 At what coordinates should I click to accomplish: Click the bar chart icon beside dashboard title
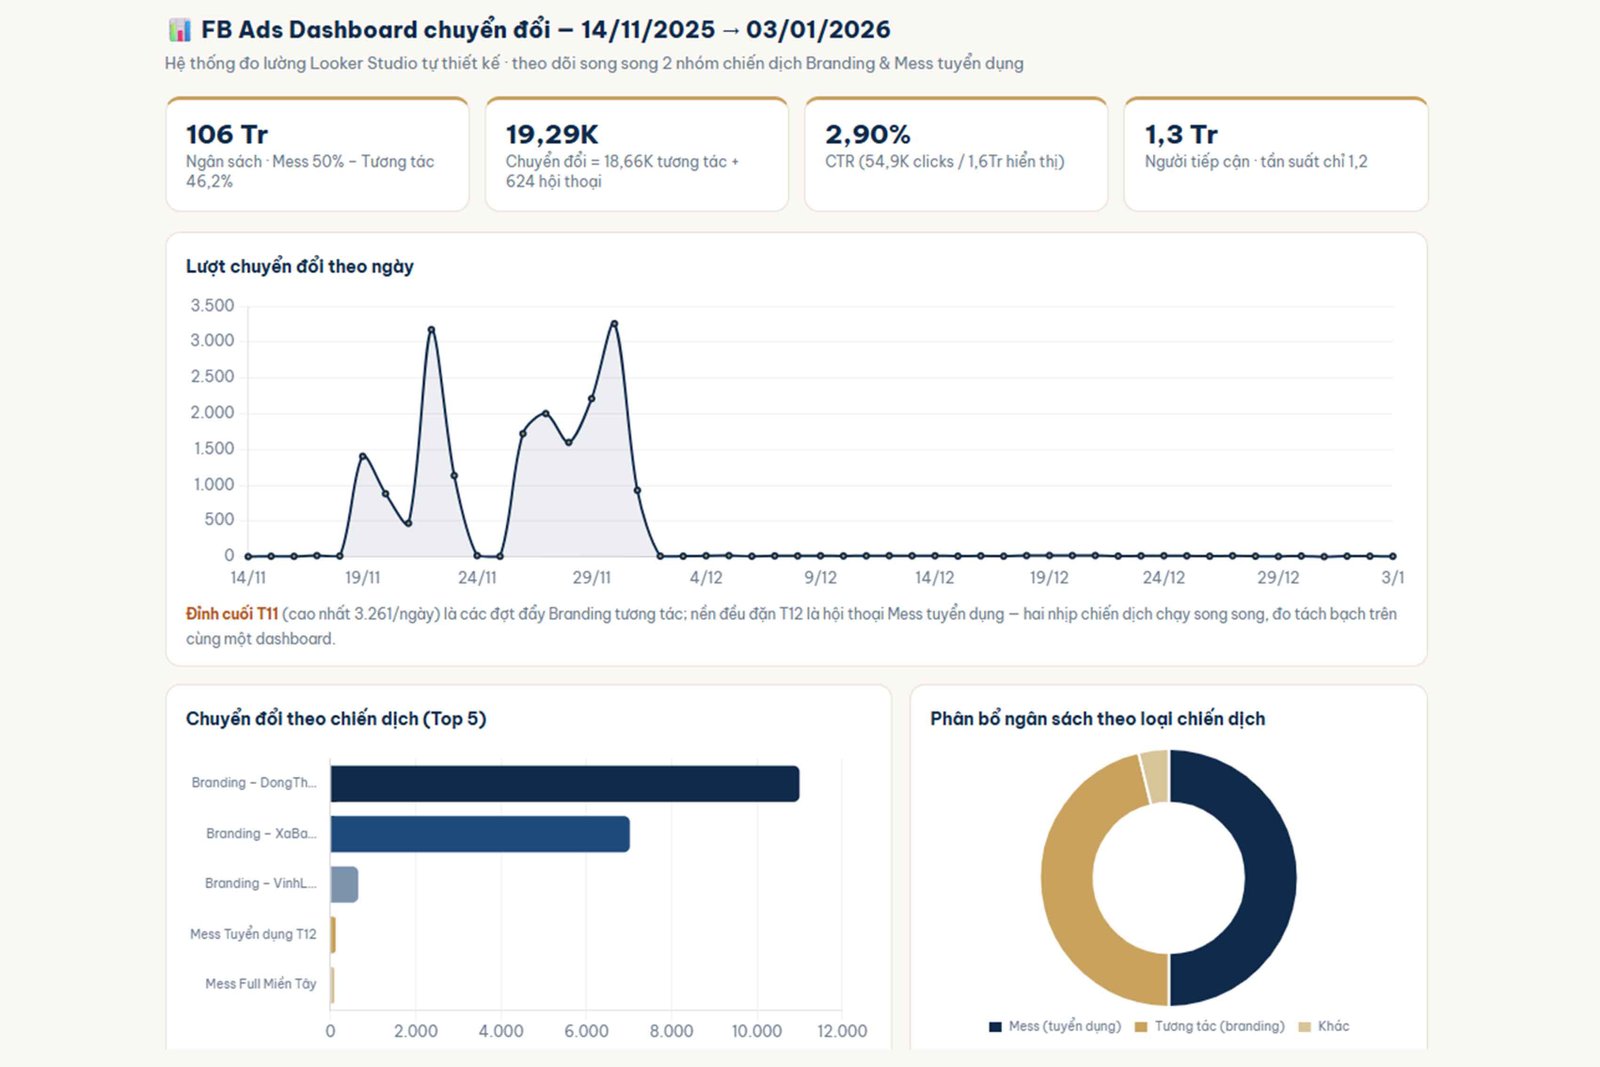pyautogui.click(x=180, y=30)
